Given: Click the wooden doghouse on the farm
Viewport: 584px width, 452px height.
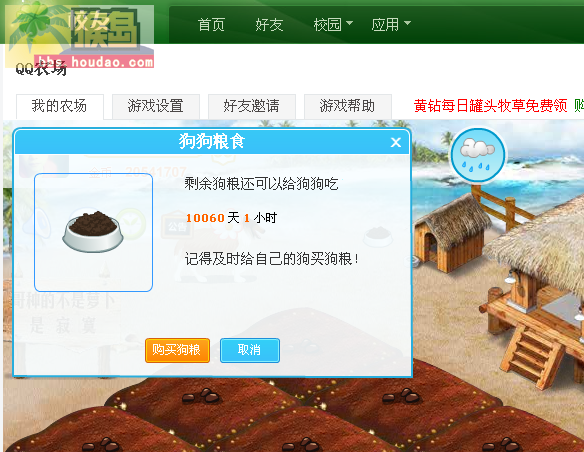Looking at the screenshot, I should [x=450, y=235].
